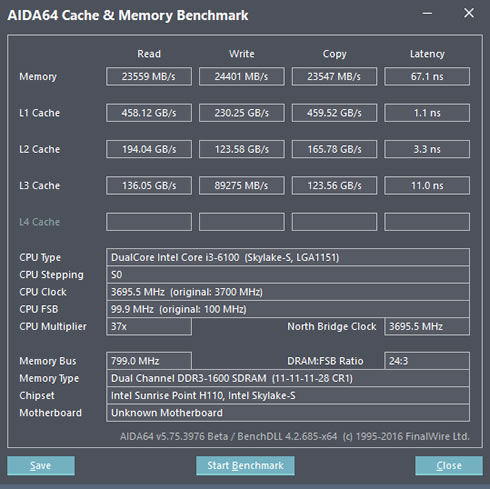Click the DRAM:FSB Ratio 24:3 field
This screenshot has width=490, height=489.
(427, 361)
